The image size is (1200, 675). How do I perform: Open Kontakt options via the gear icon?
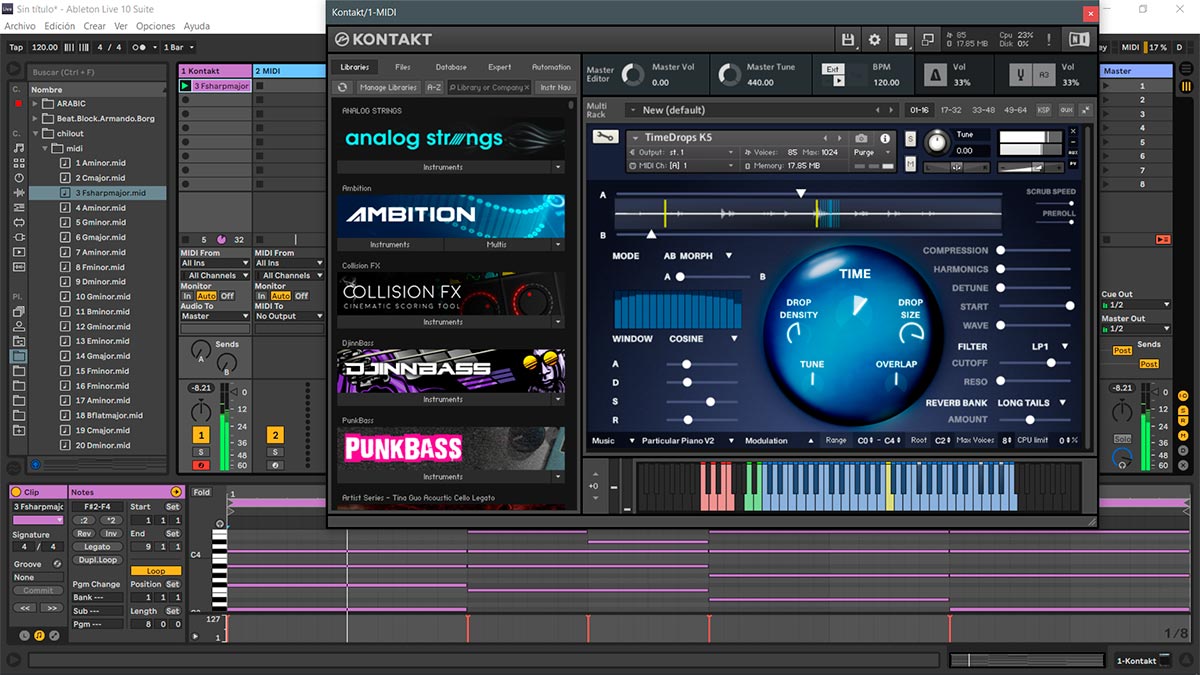[x=875, y=39]
